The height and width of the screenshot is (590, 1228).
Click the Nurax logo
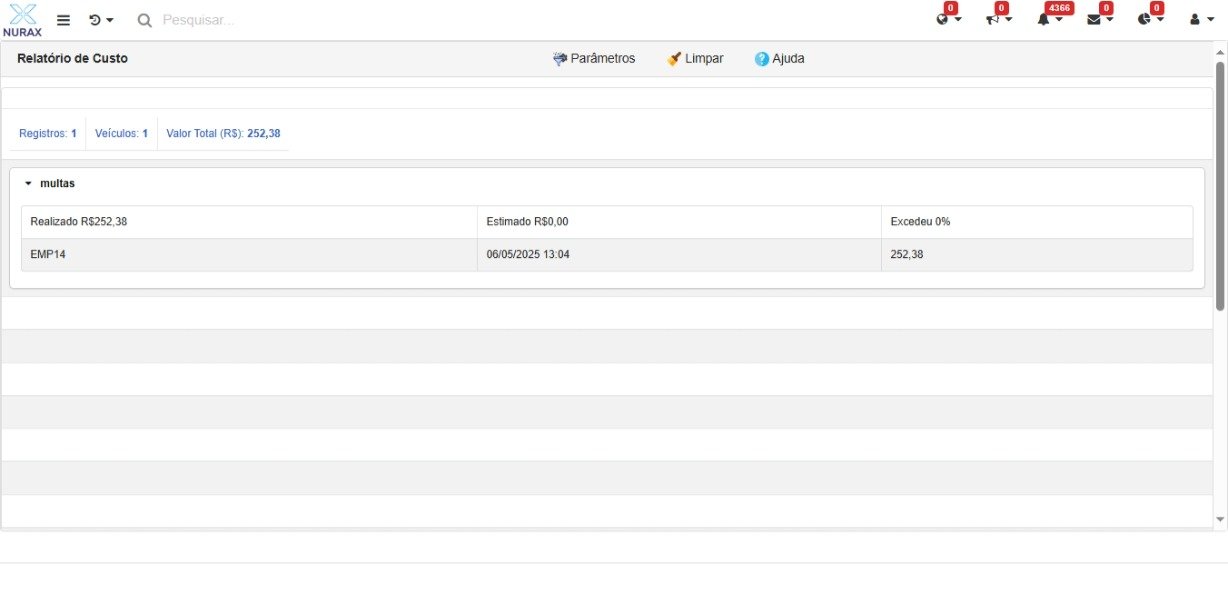(x=22, y=19)
